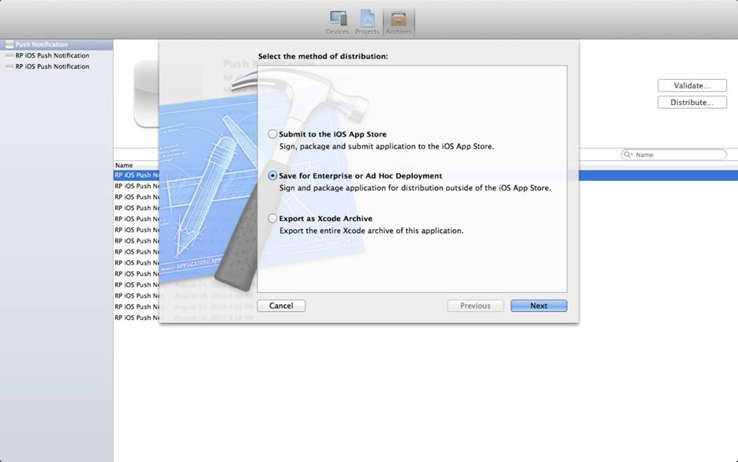Select the Archives toolbar icon
738x462 pixels.
point(398,21)
